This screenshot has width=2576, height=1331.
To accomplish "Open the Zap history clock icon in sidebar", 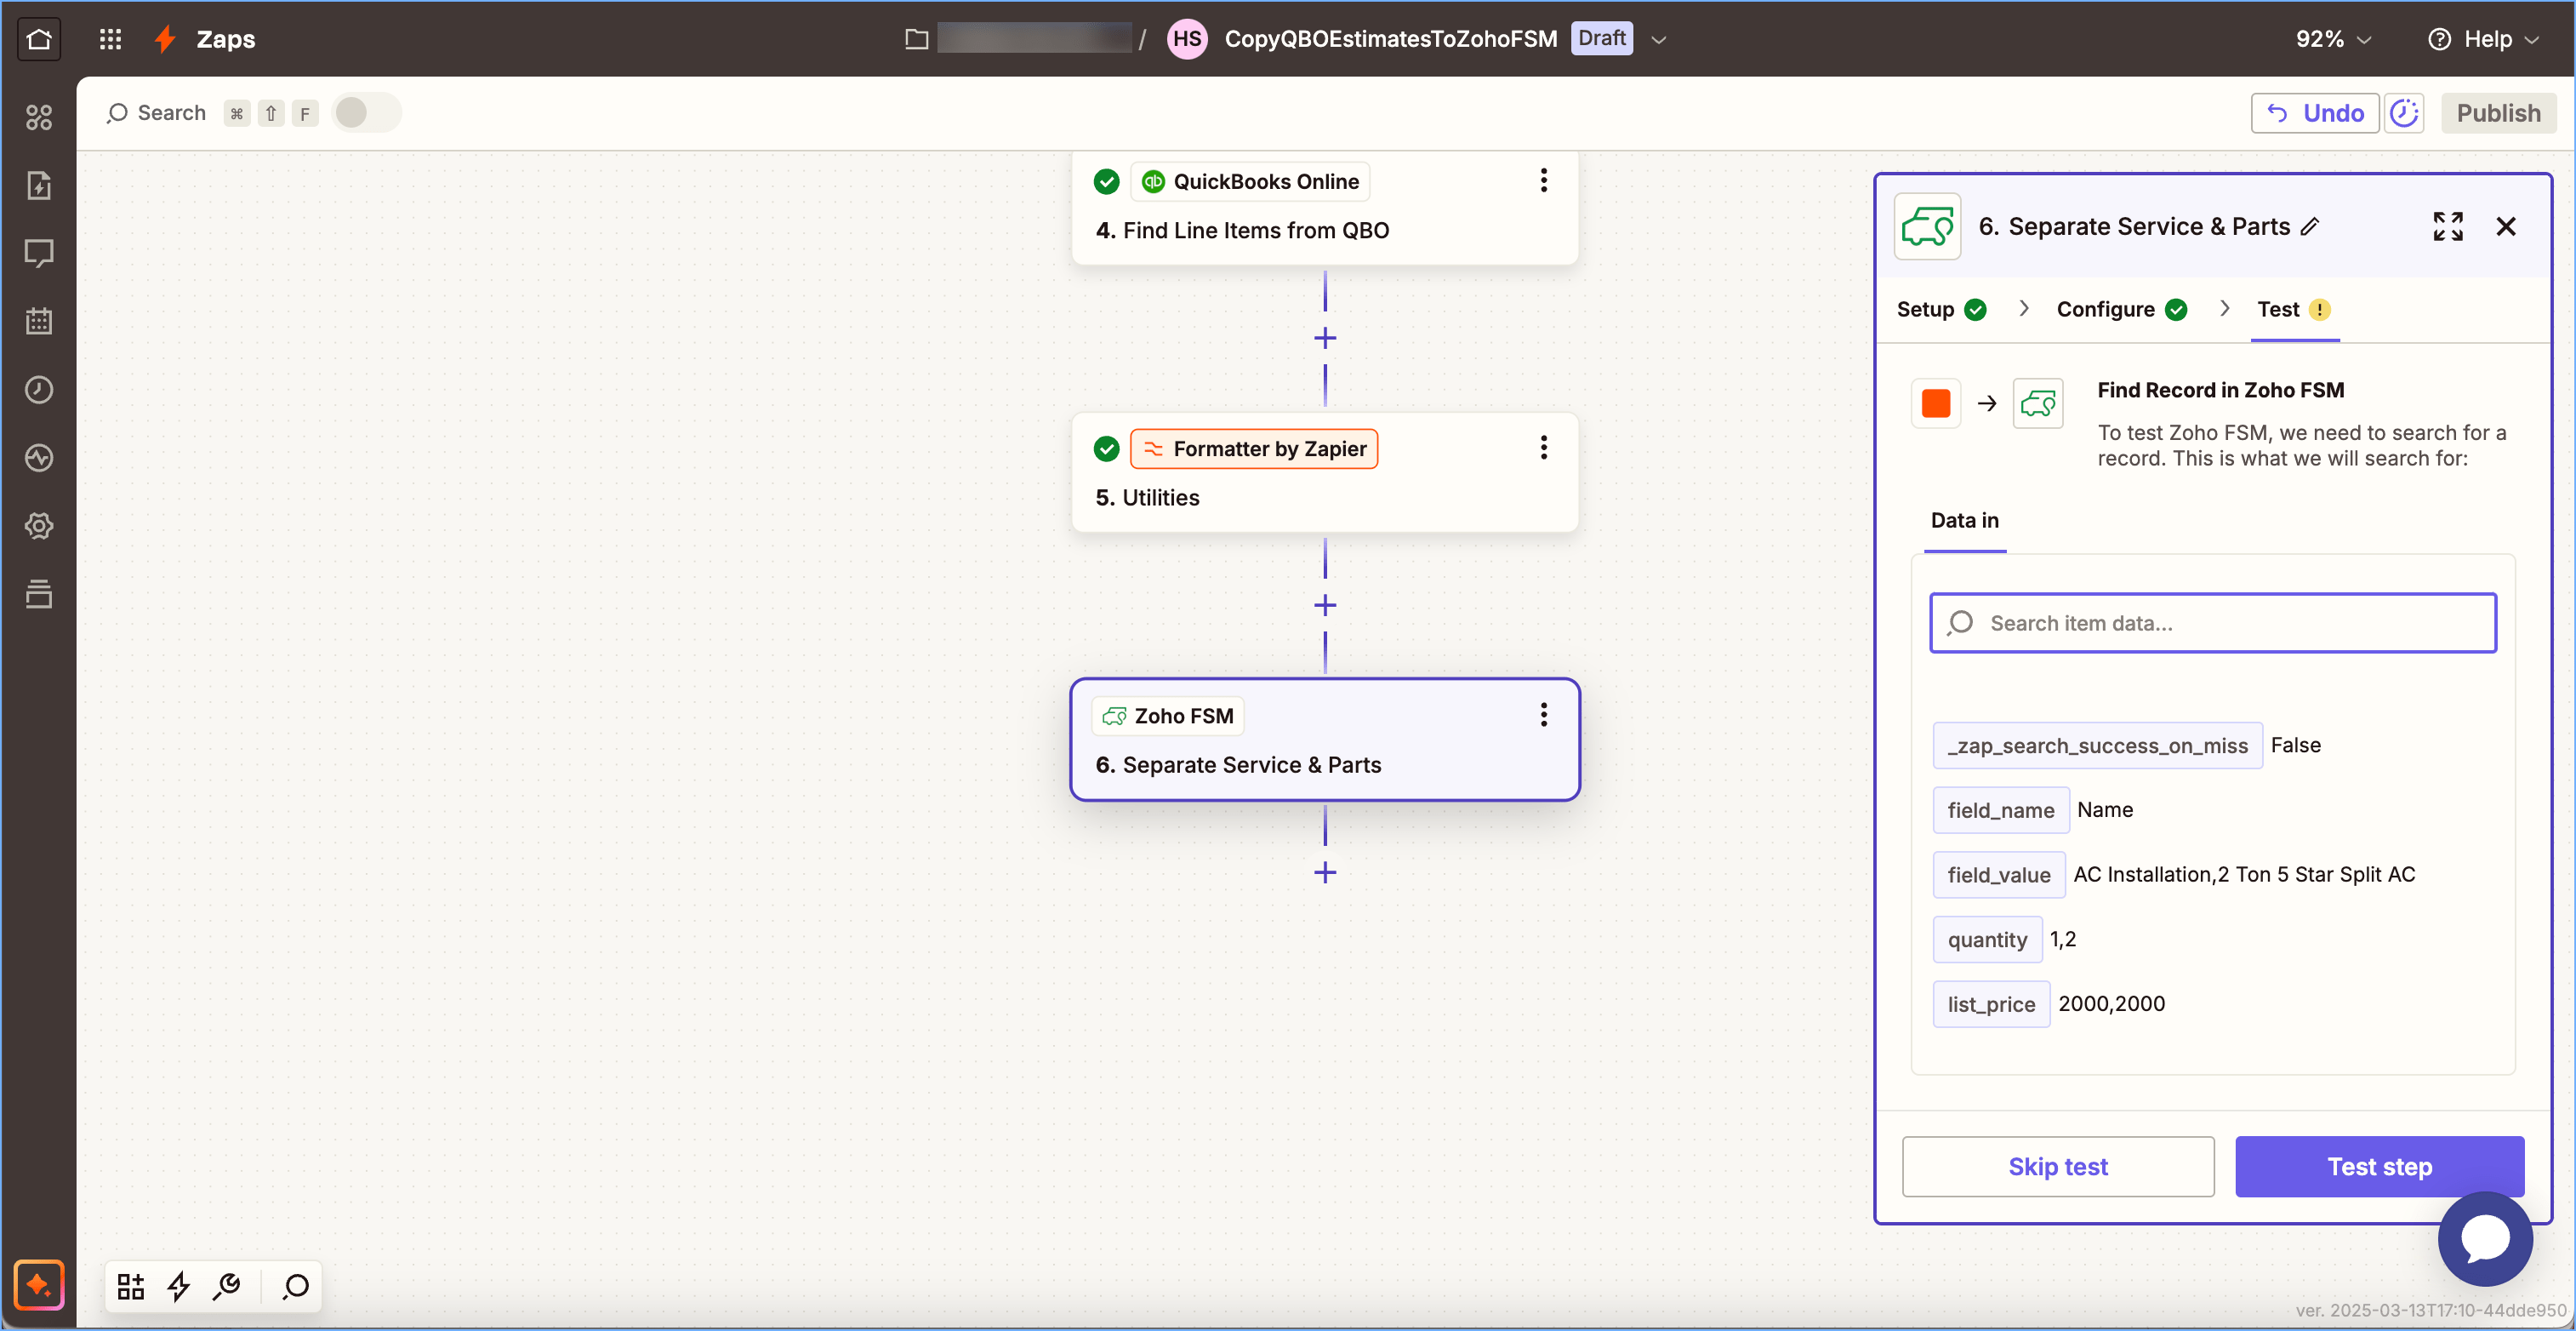I will [39, 389].
